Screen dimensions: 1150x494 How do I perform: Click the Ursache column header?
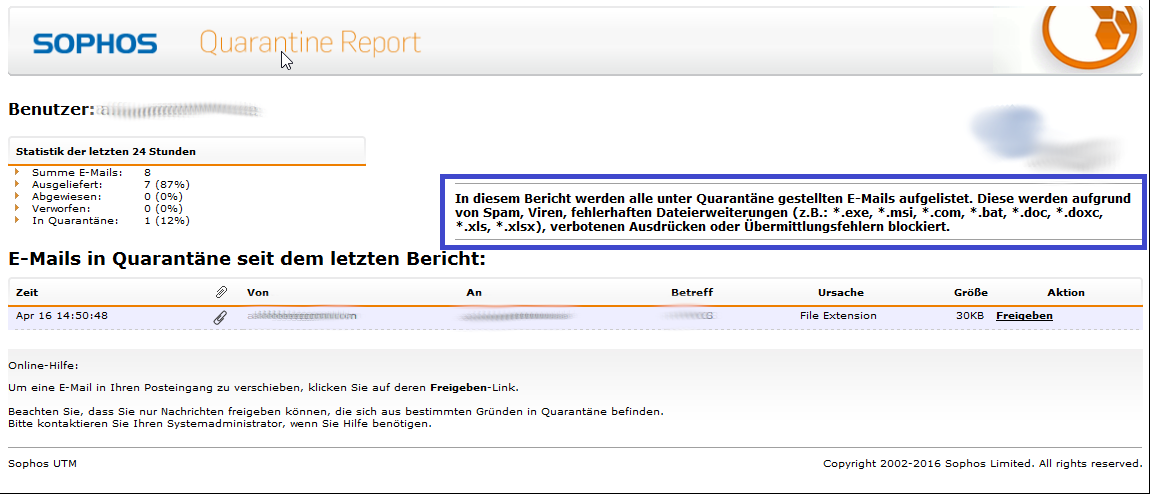pyautogui.click(x=840, y=292)
